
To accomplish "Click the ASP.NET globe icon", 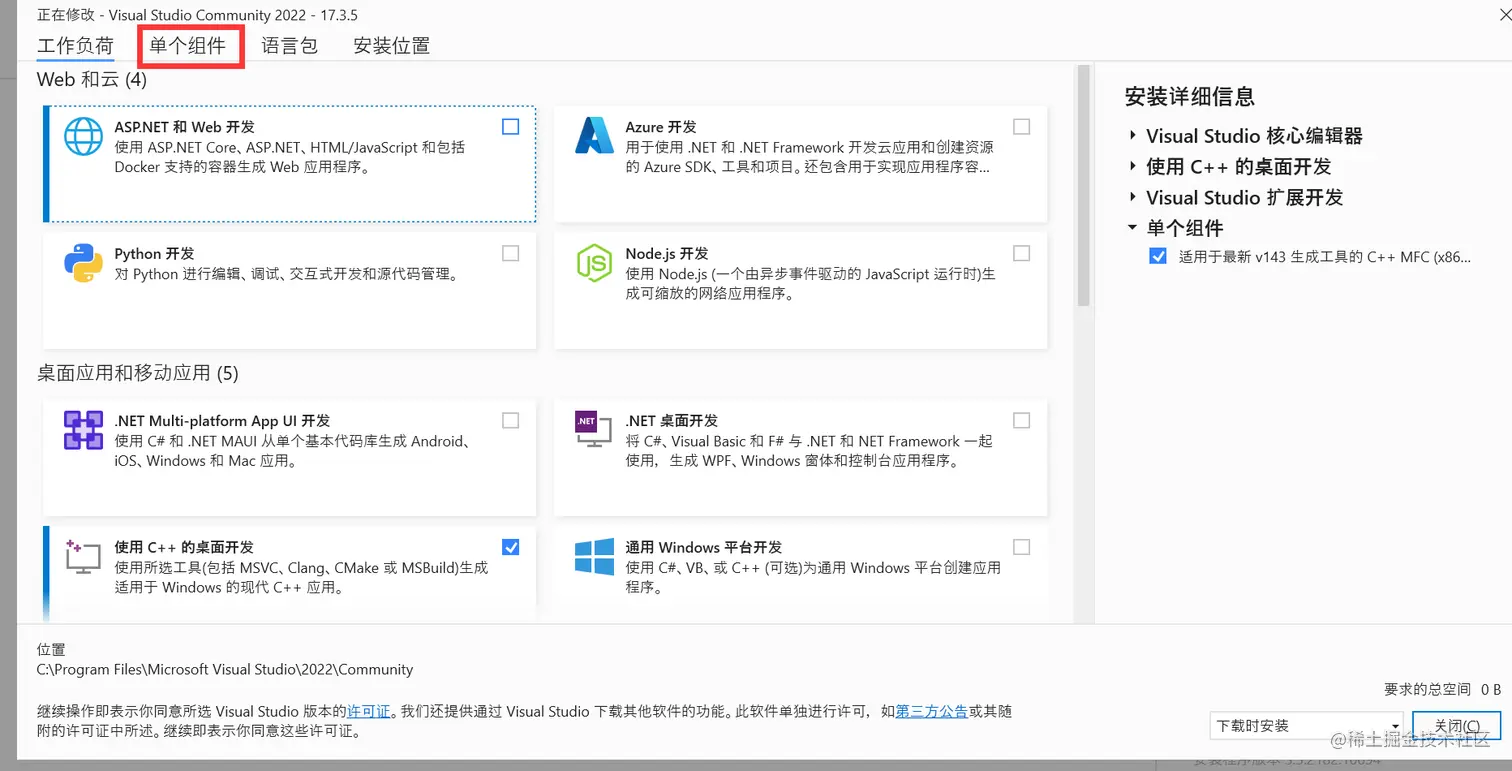I will 84,136.
